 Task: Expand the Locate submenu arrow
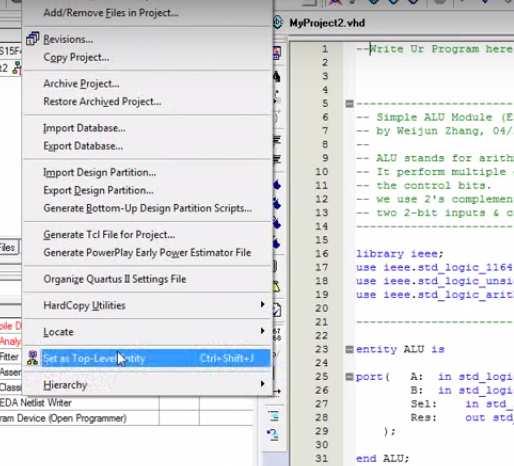click(263, 331)
